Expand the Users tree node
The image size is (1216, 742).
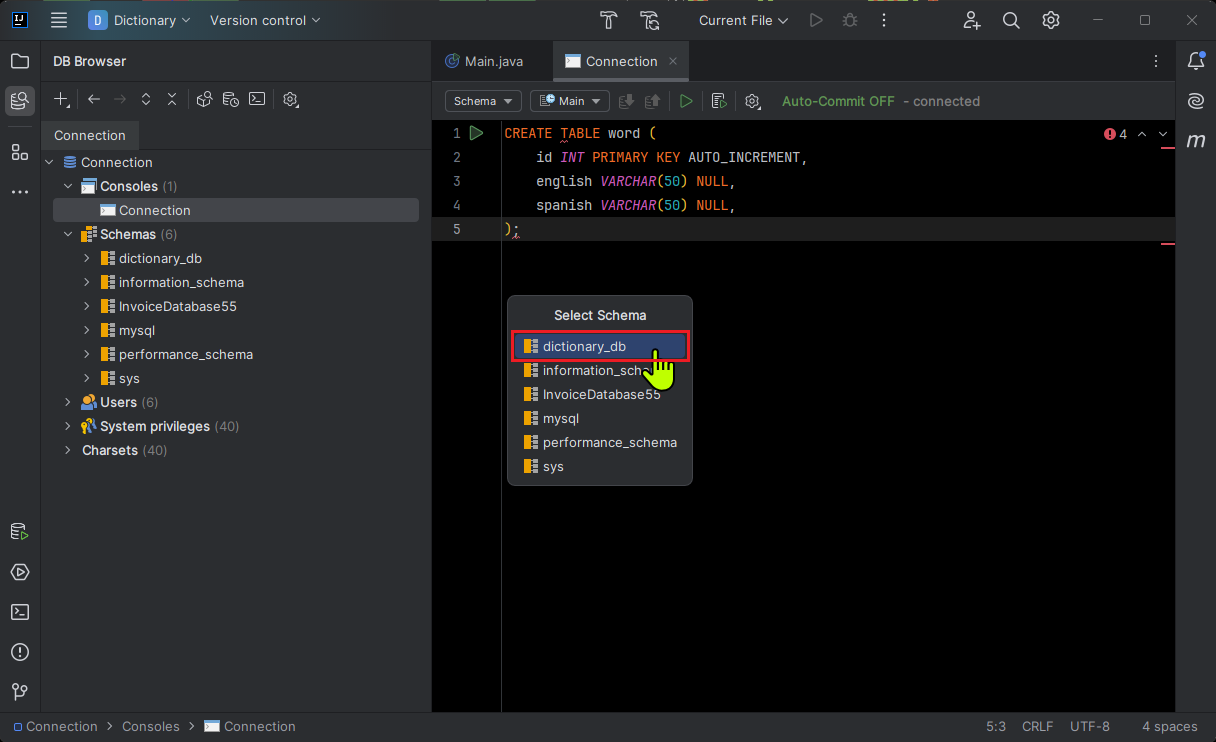[68, 402]
